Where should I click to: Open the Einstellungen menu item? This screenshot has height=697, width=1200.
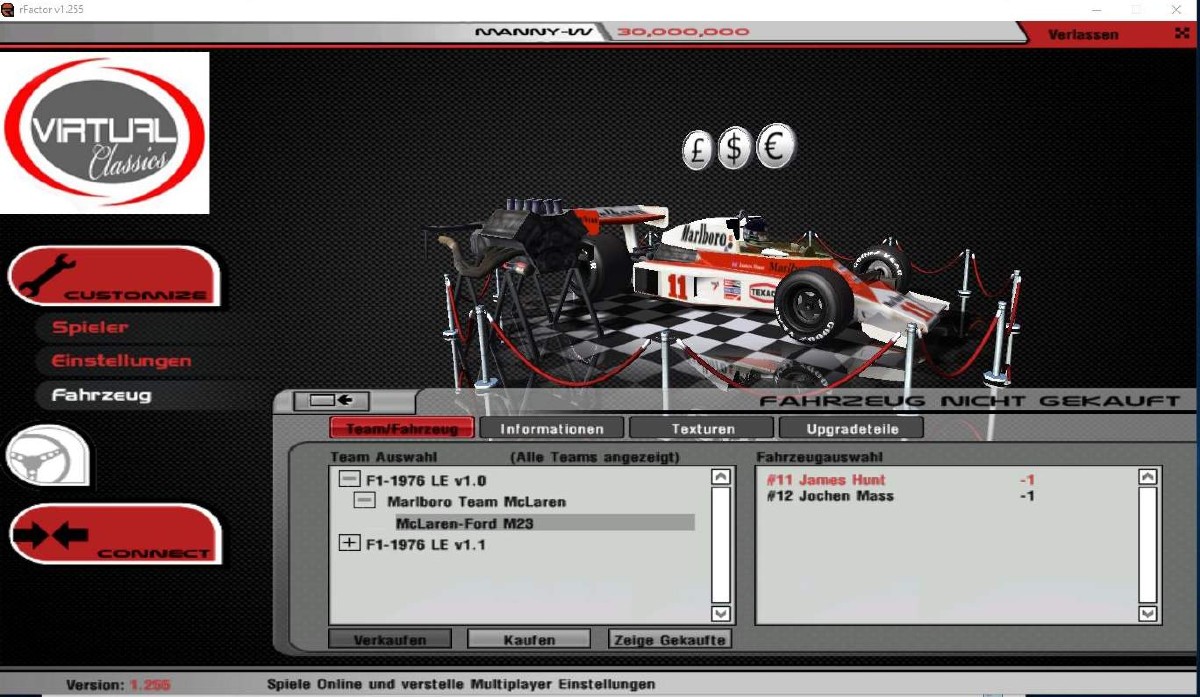[121, 361]
